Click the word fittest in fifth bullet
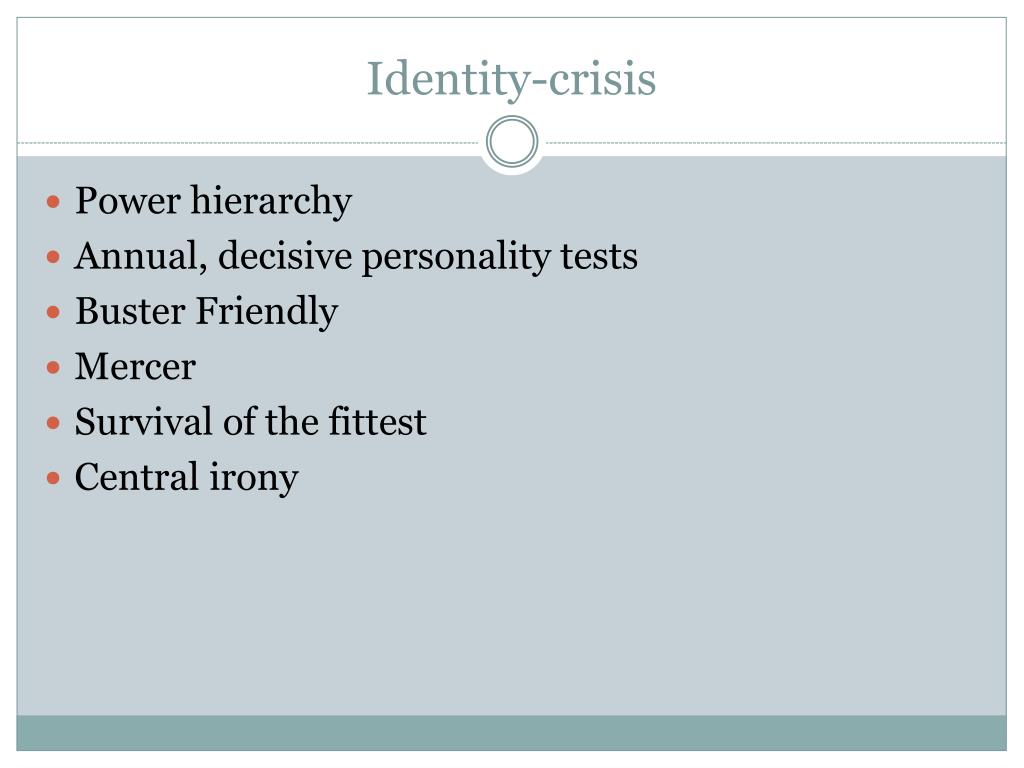This screenshot has height=768, width=1024. (377, 421)
